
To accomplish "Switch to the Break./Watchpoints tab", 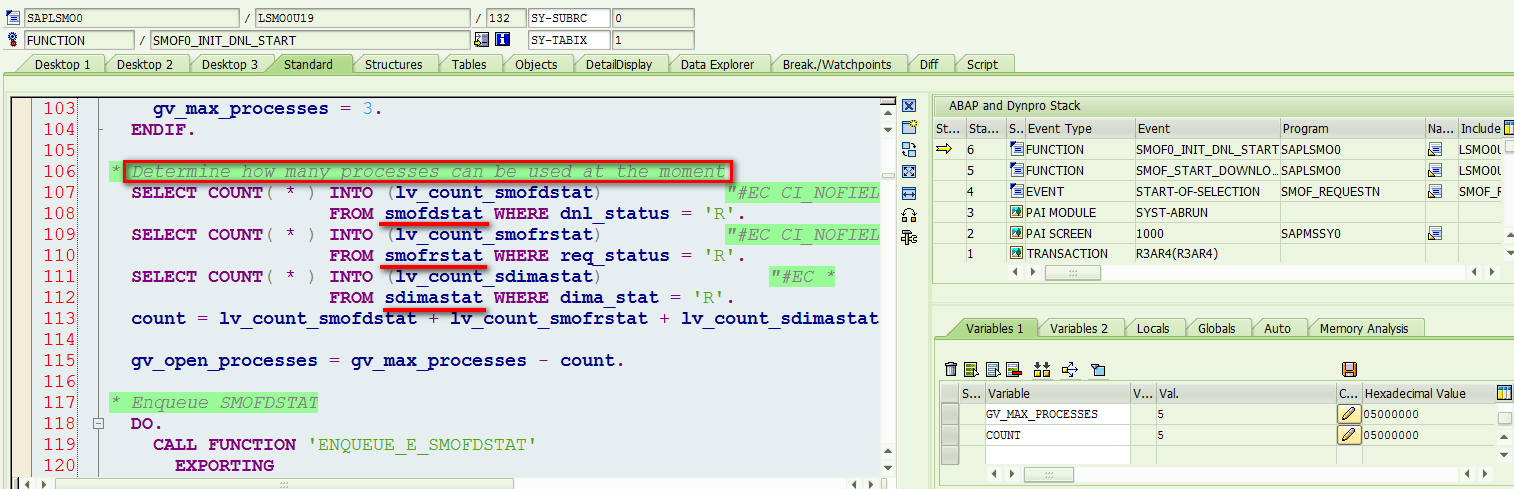I will coord(837,64).
